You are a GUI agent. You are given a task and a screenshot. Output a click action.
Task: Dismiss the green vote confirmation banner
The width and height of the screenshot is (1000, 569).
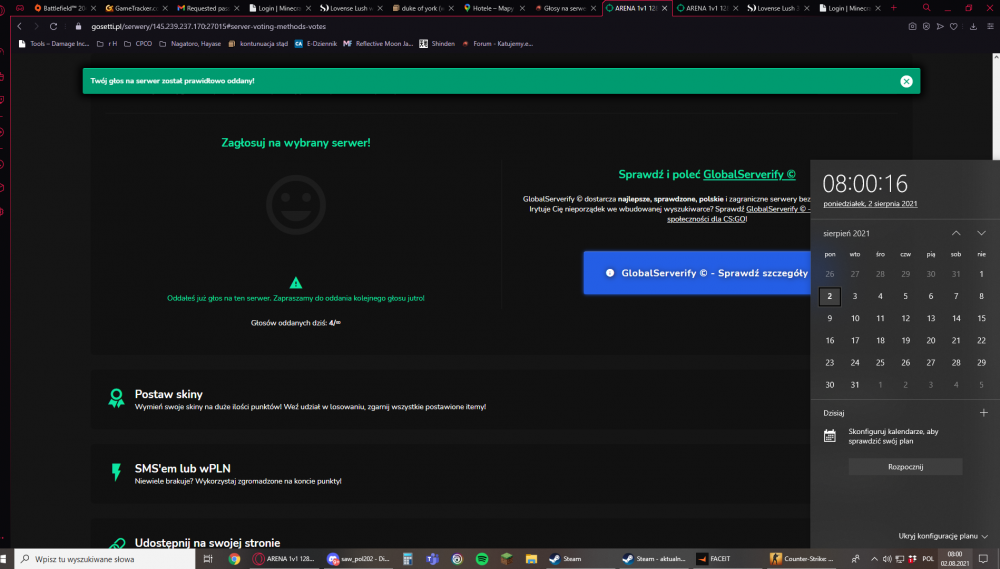(x=906, y=81)
